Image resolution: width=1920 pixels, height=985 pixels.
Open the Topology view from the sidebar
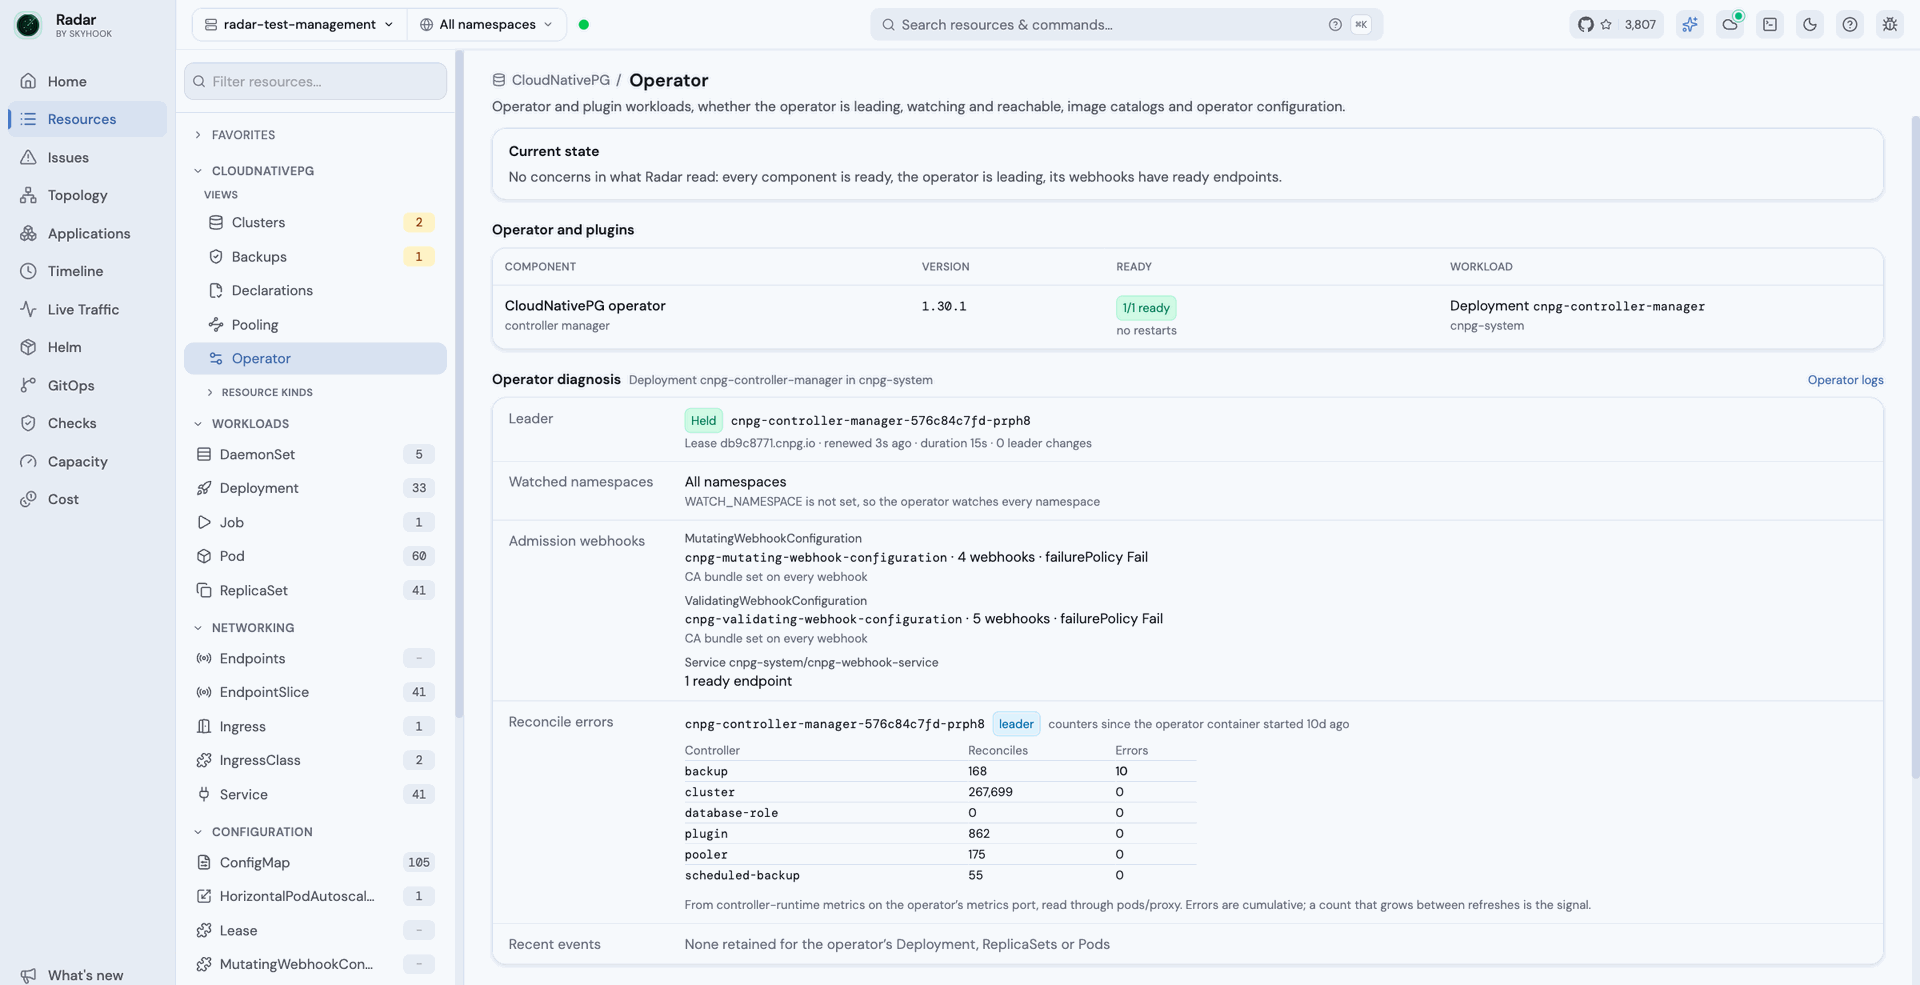87,195
